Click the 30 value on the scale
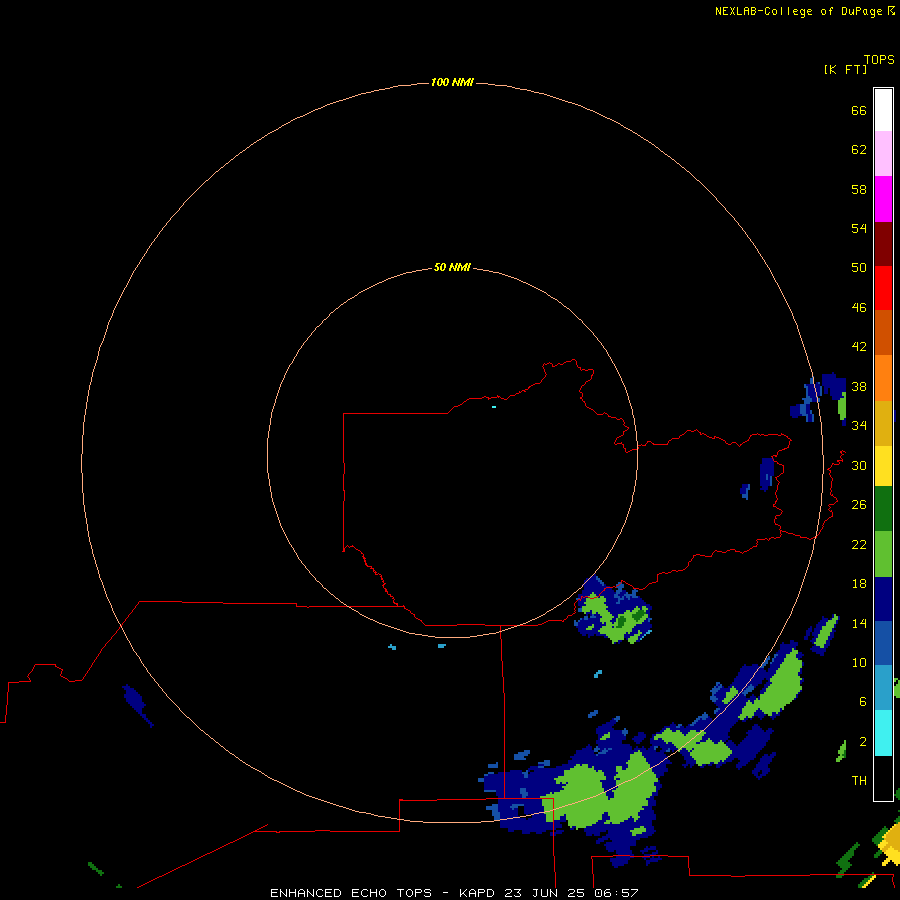Viewport: 900px width, 900px height. [x=859, y=465]
